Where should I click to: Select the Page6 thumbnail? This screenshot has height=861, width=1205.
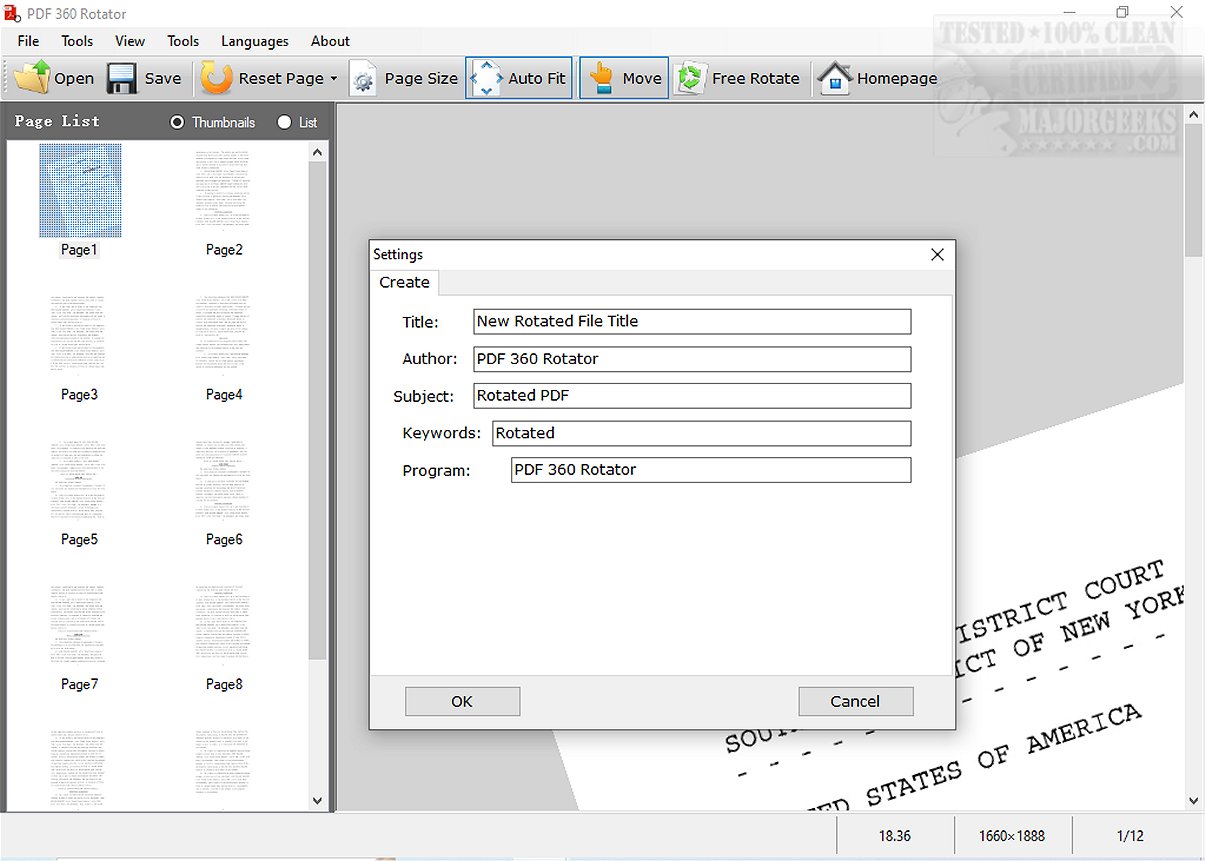(224, 481)
